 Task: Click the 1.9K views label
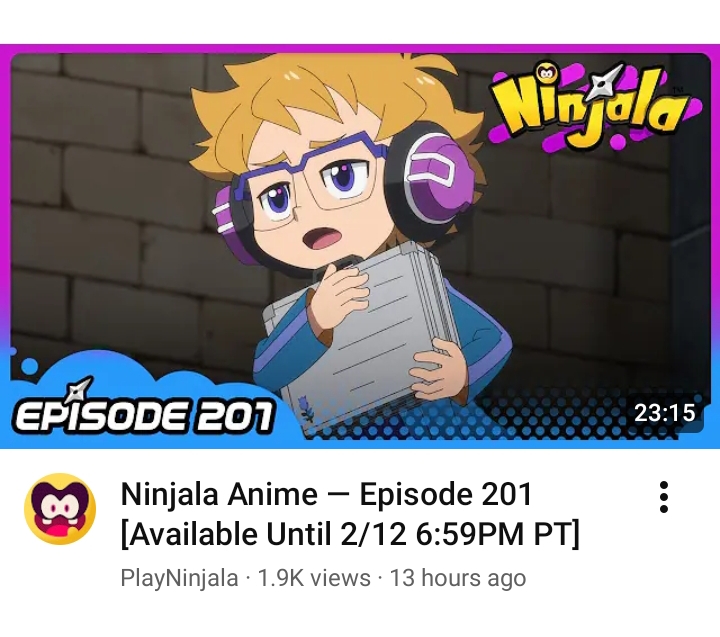tap(314, 578)
